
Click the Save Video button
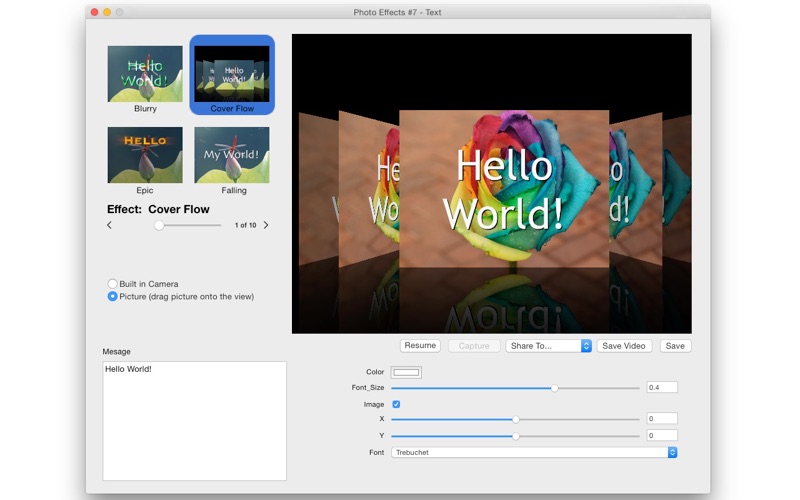pos(624,346)
